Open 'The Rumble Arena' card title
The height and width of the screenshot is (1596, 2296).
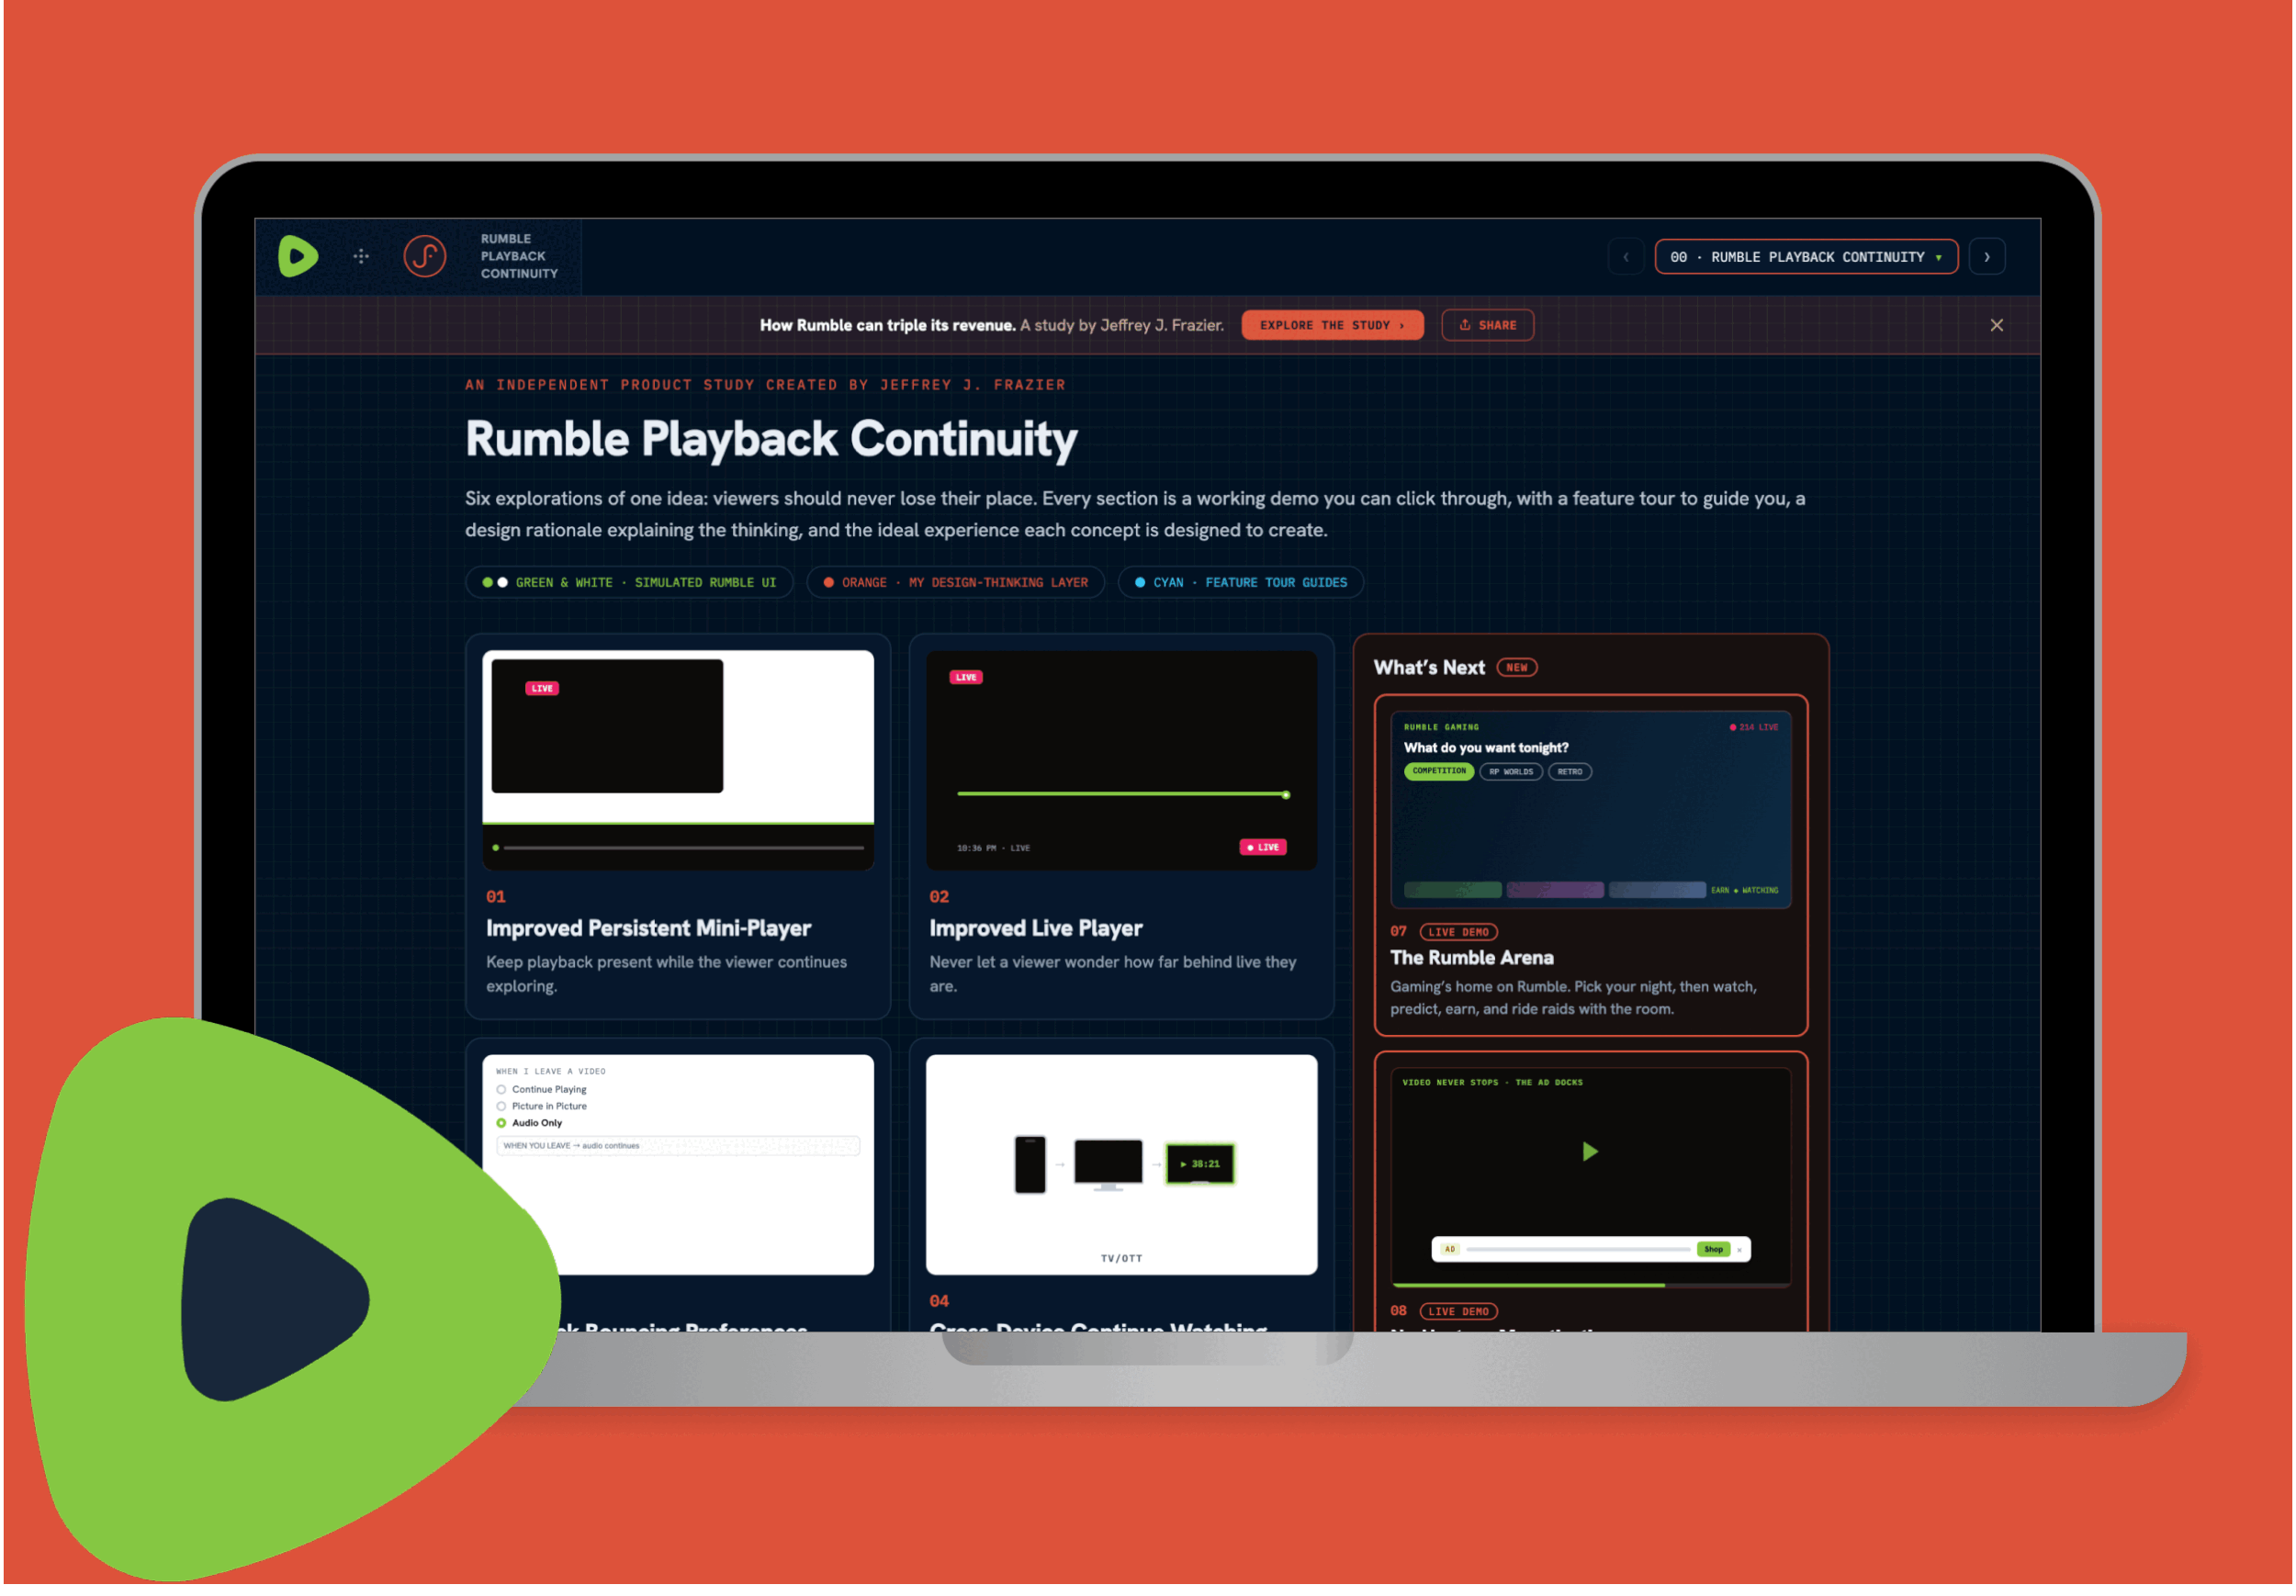point(1472,958)
